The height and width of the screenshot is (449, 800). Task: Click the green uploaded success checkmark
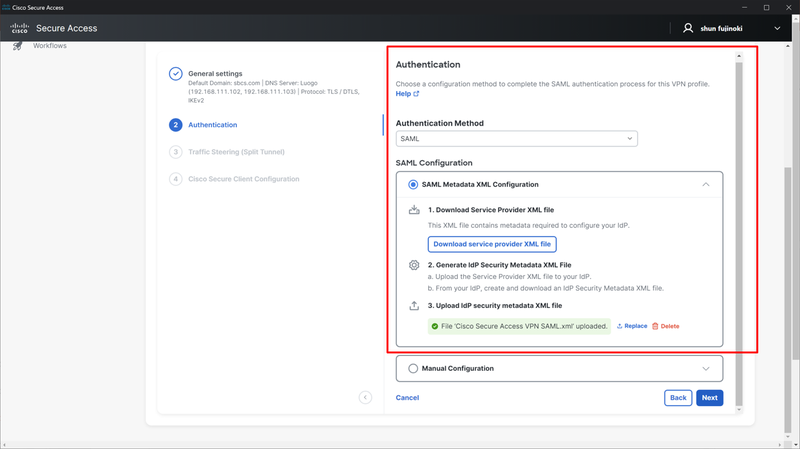point(435,327)
